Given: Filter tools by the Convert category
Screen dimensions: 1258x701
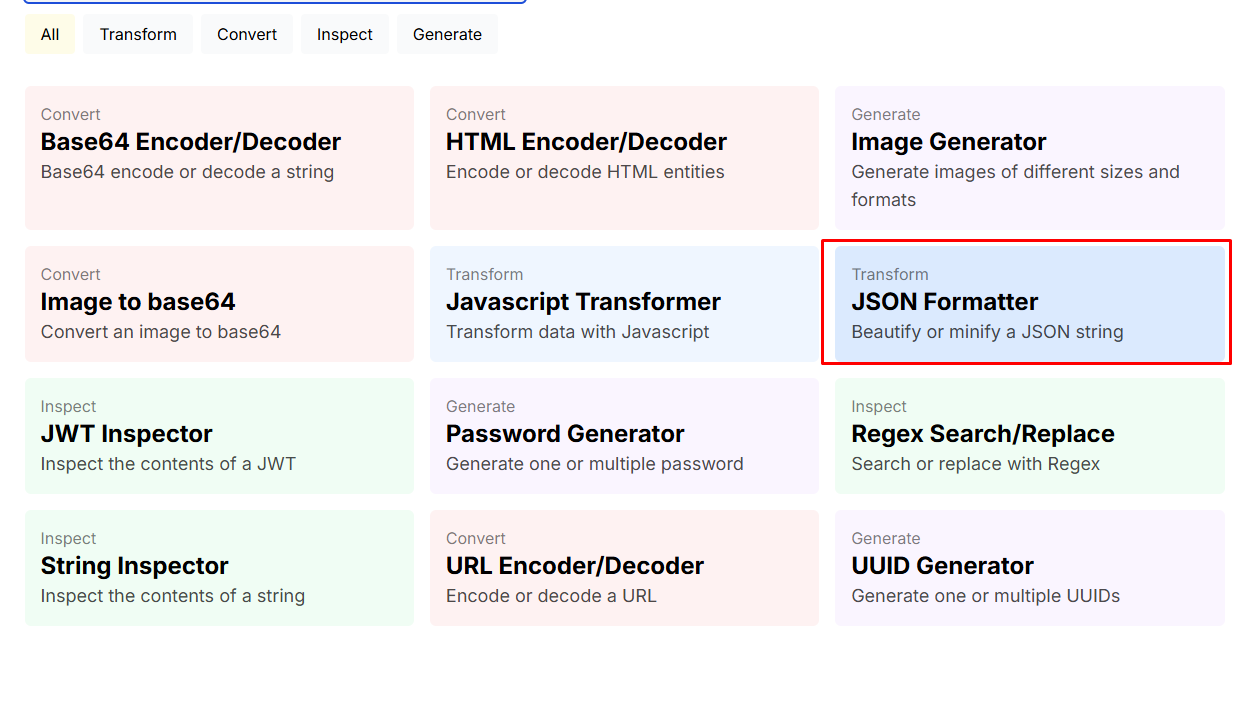Looking at the screenshot, I should click(x=246, y=34).
